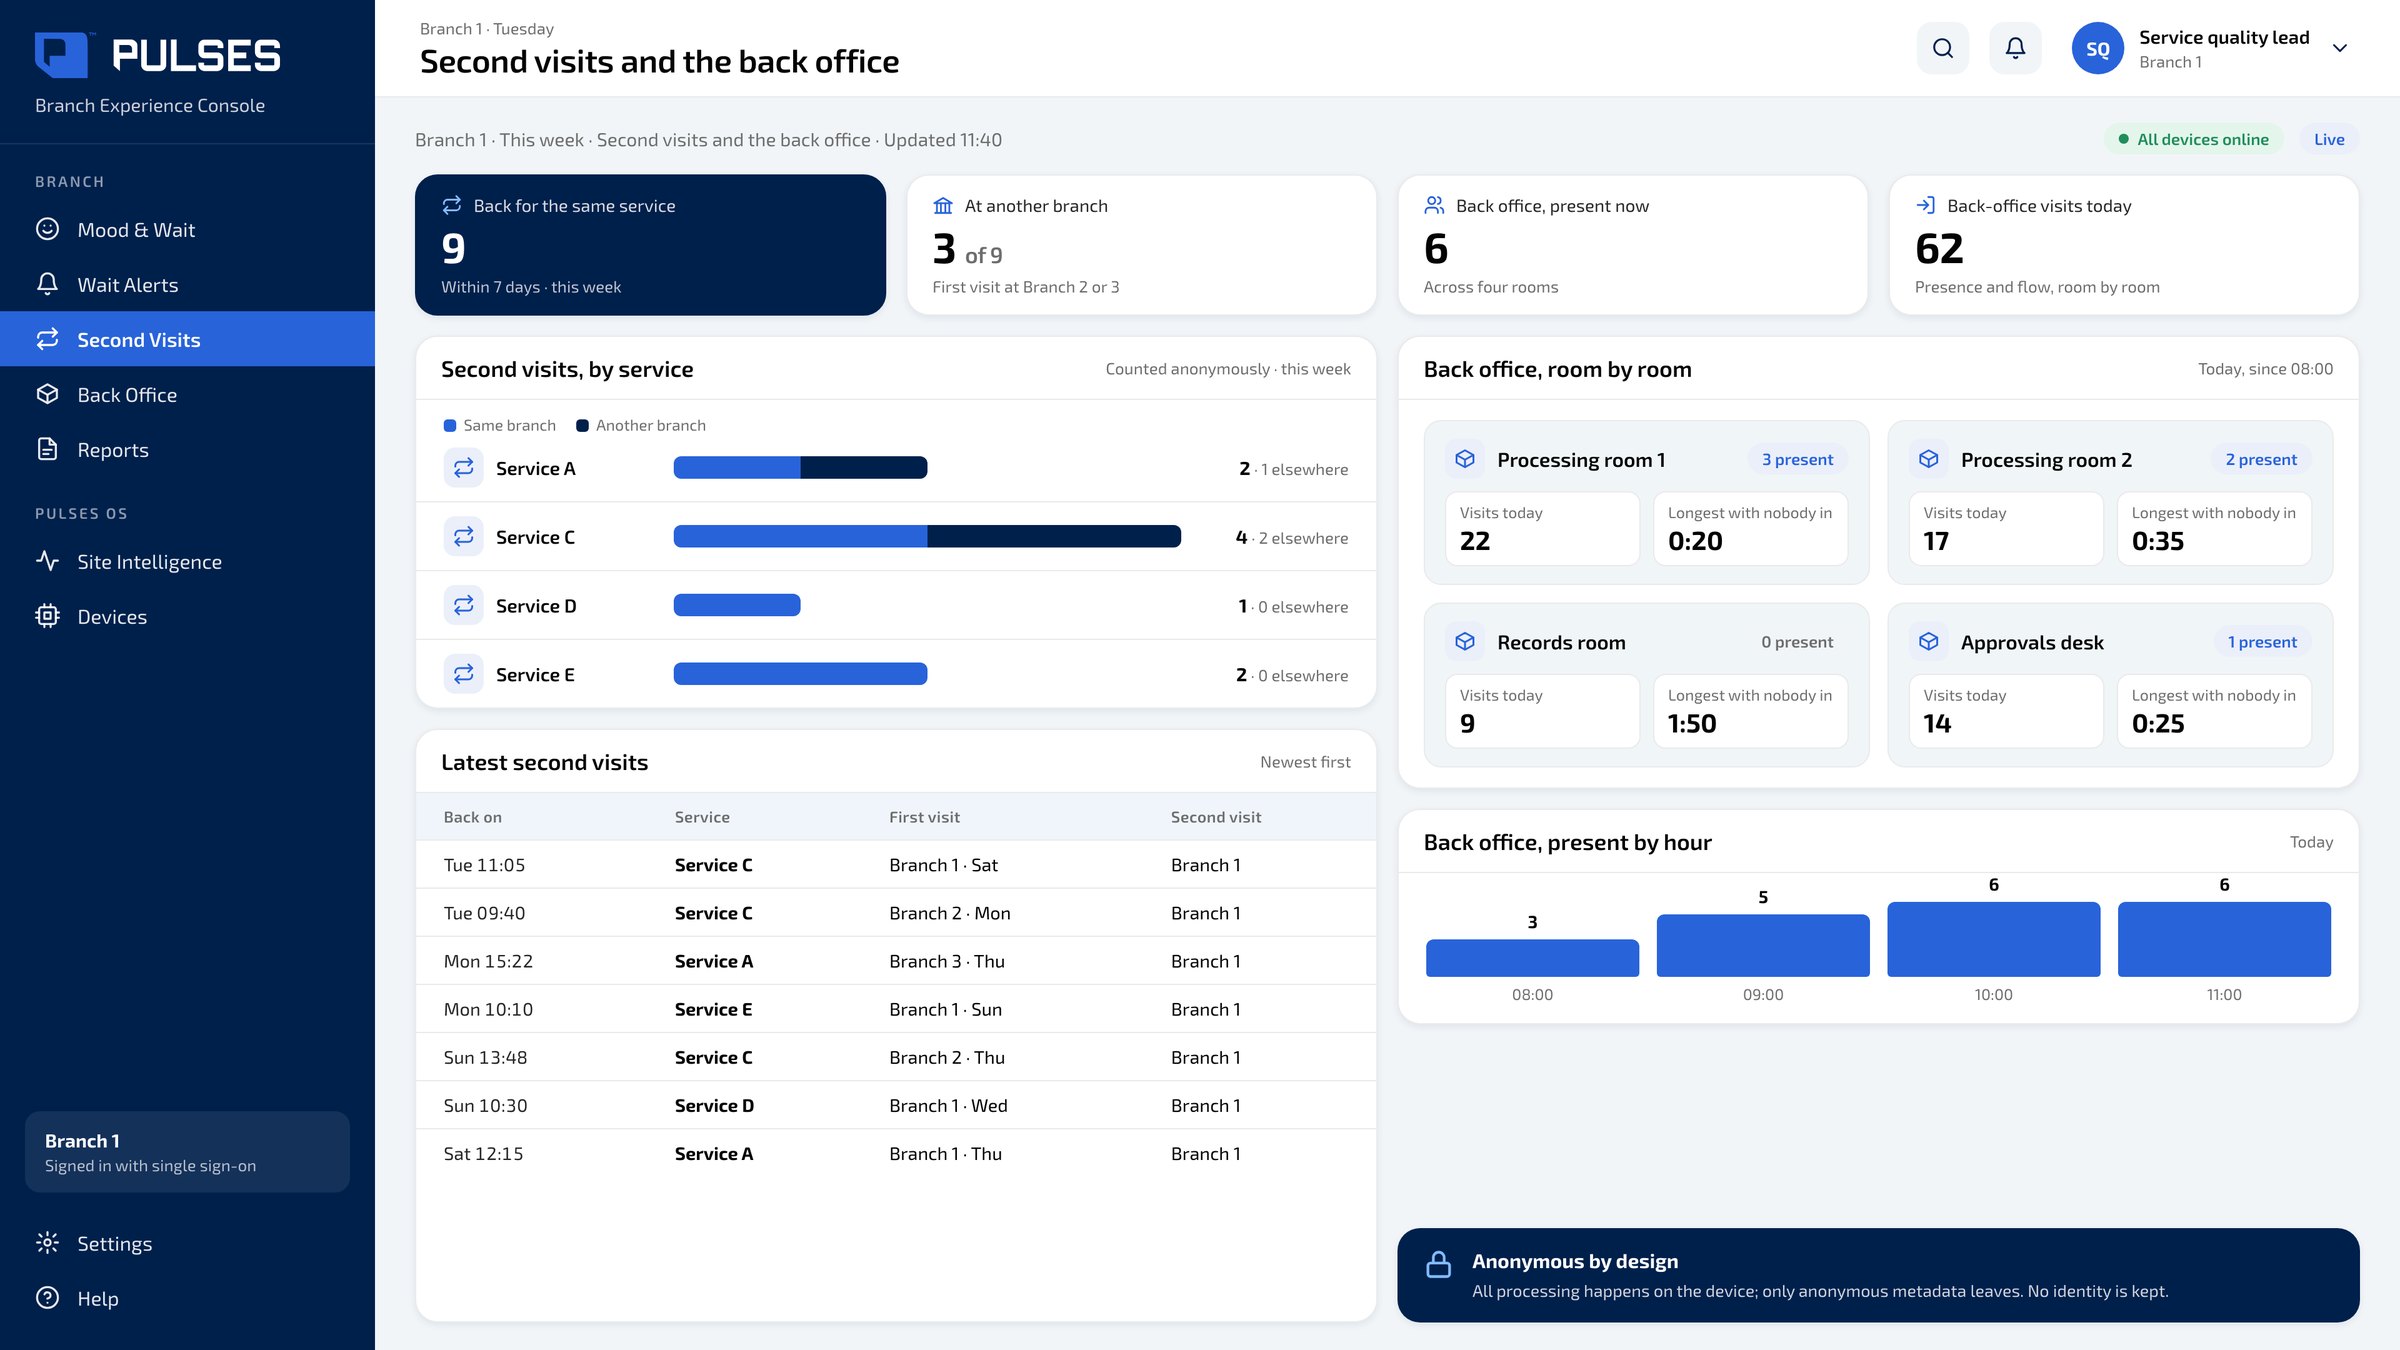Click the Mood & Wait smiley icon
2400x1350 pixels.
pyautogui.click(x=47, y=229)
